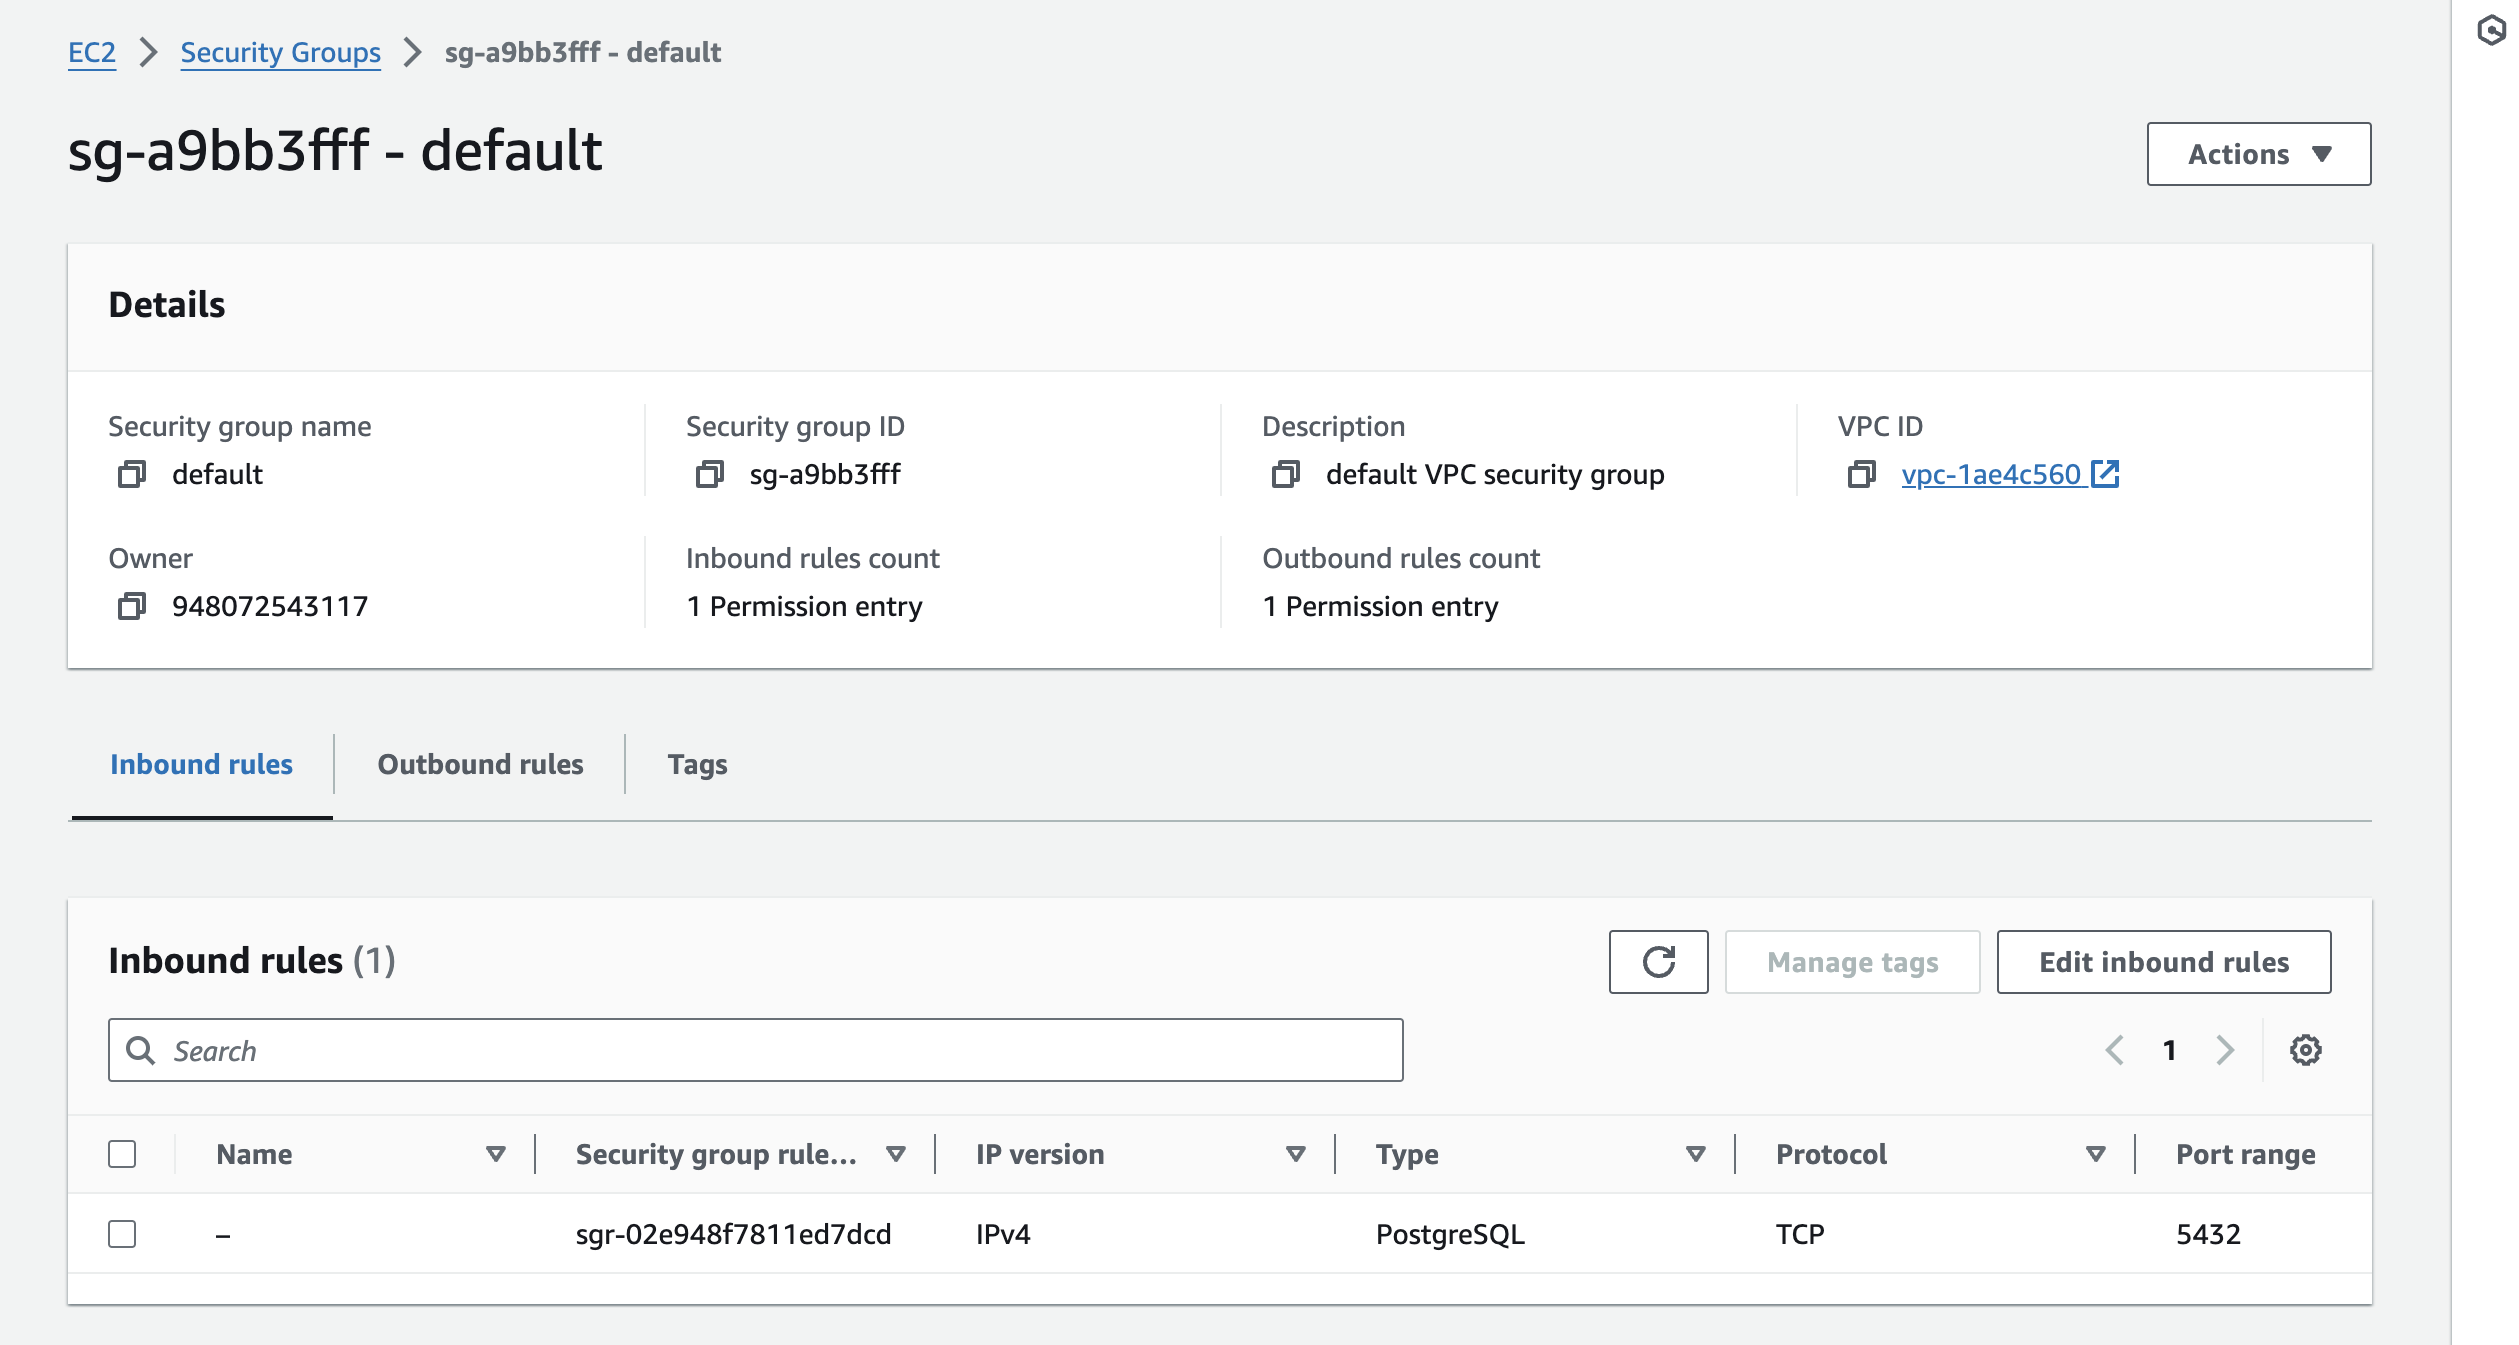Open the Protocol column filter

pyautogui.click(x=2092, y=1153)
